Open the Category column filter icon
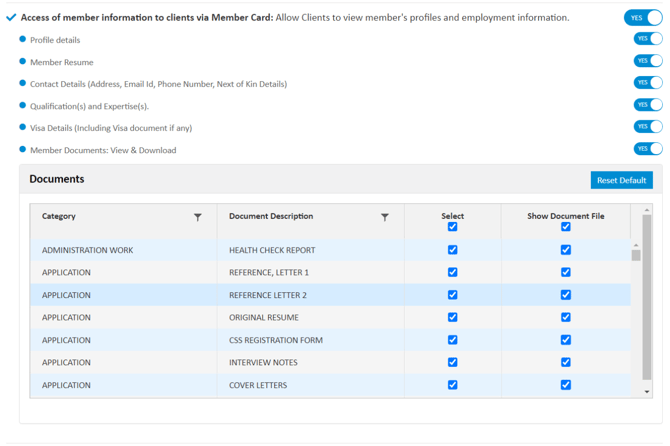The width and height of the screenshot is (670, 446). pos(197,217)
